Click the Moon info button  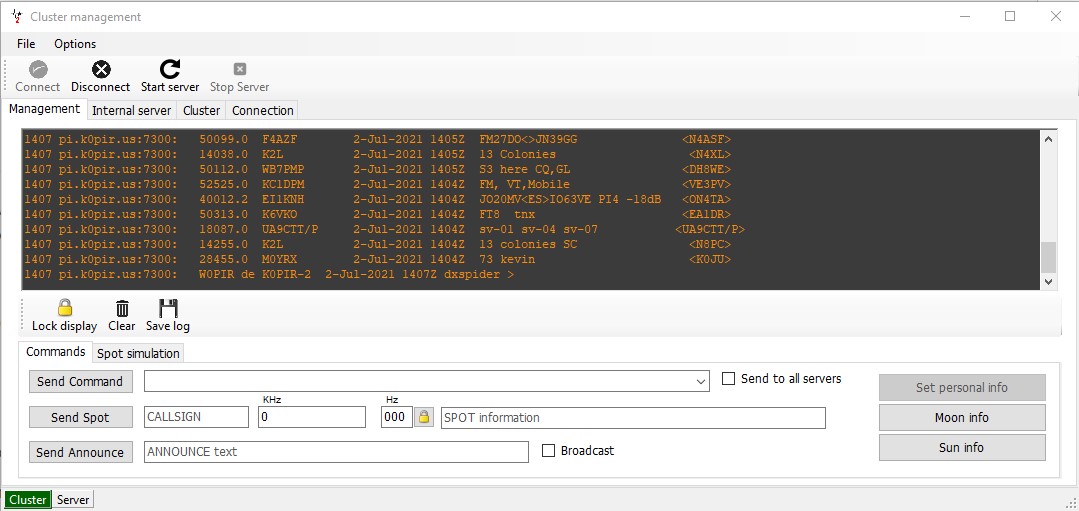961,417
